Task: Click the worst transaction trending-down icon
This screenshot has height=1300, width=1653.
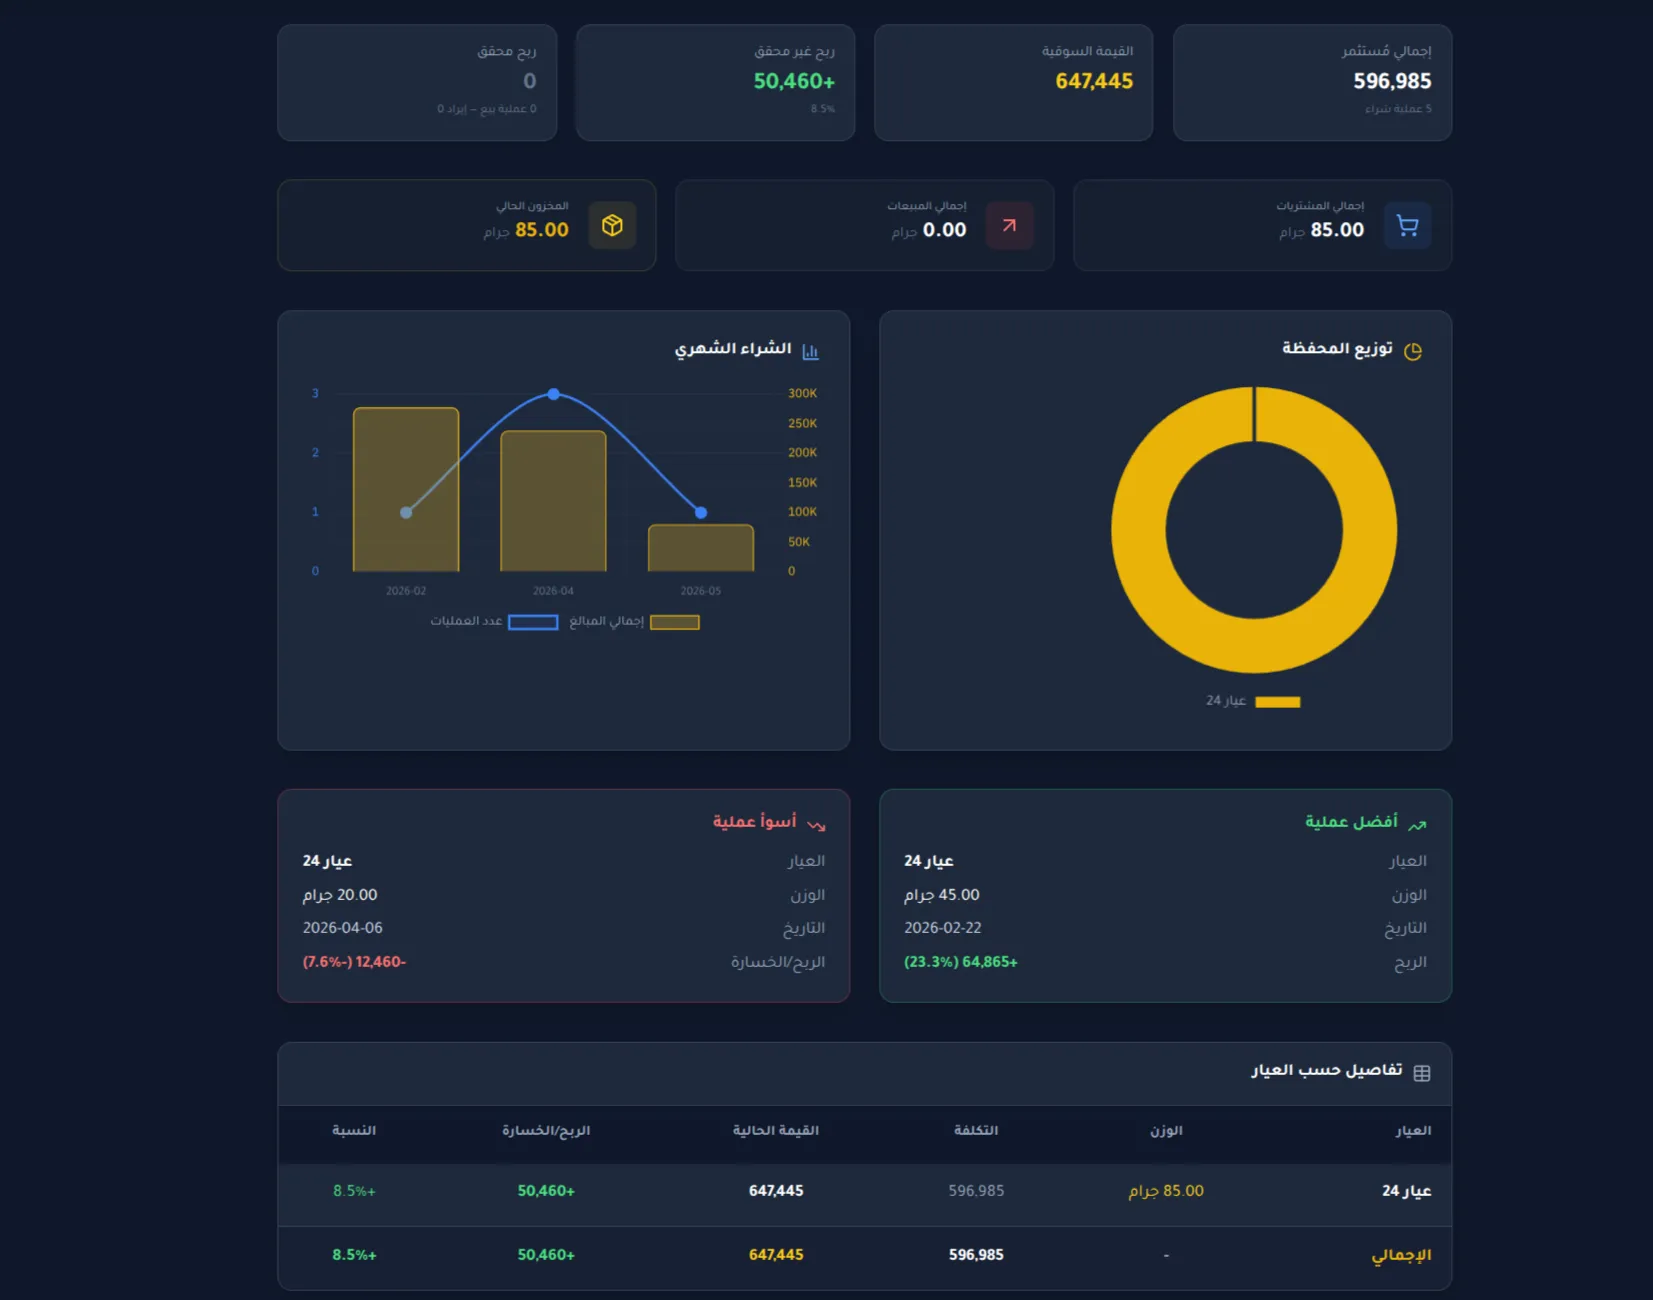Action: [x=816, y=824]
